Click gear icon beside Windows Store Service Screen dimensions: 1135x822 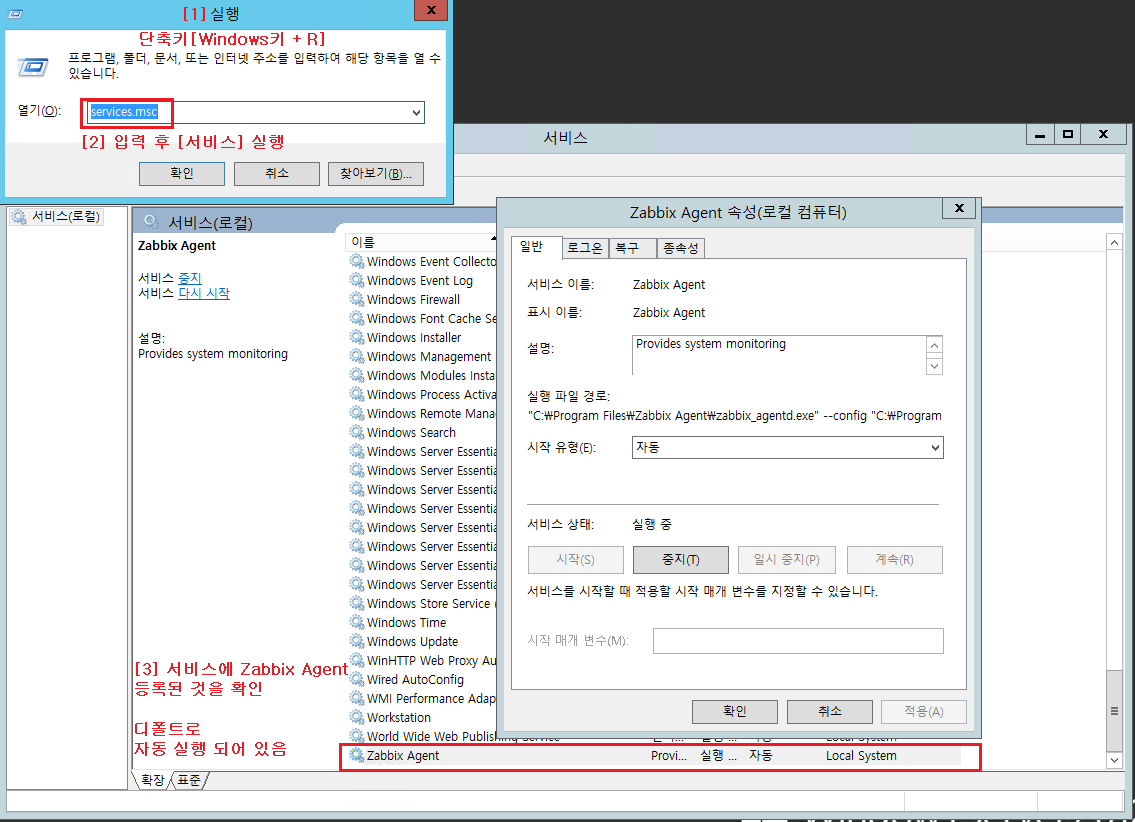pyautogui.click(x=357, y=603)
